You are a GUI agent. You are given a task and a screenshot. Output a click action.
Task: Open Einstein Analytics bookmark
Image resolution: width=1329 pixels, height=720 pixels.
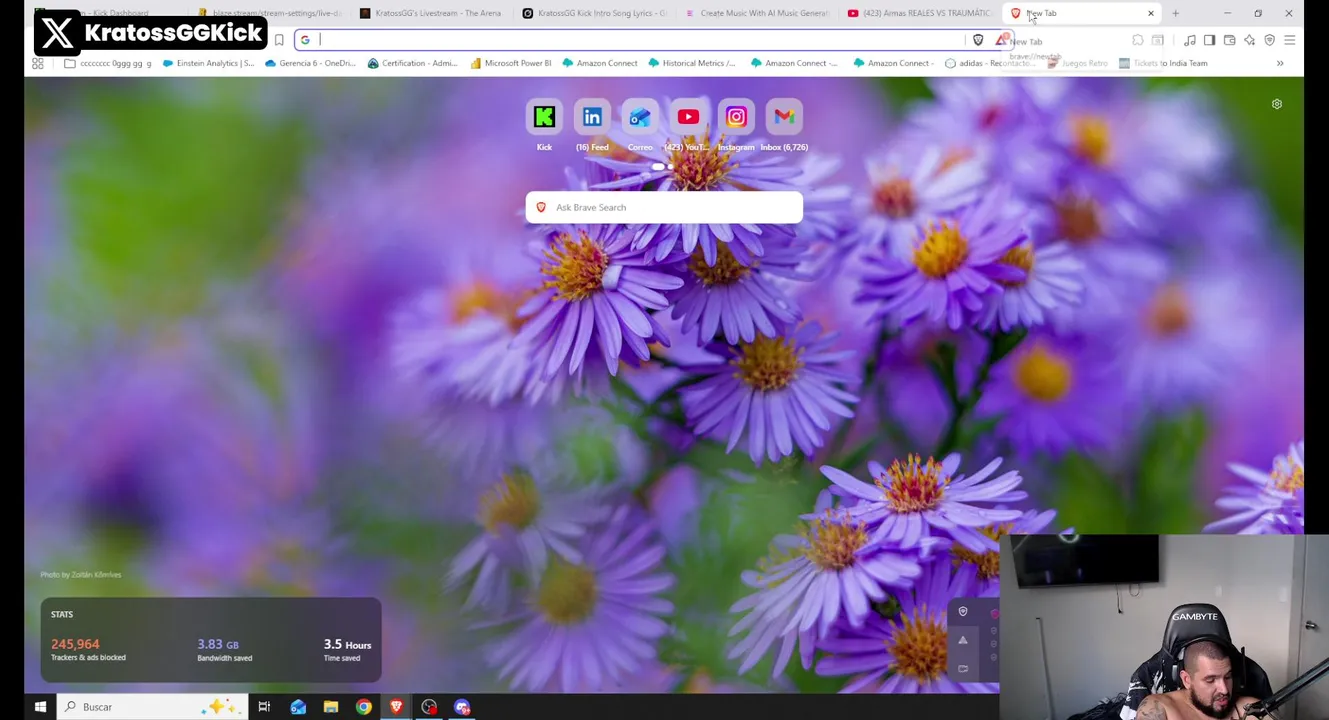pyautogui.click(x=208, y=63)
